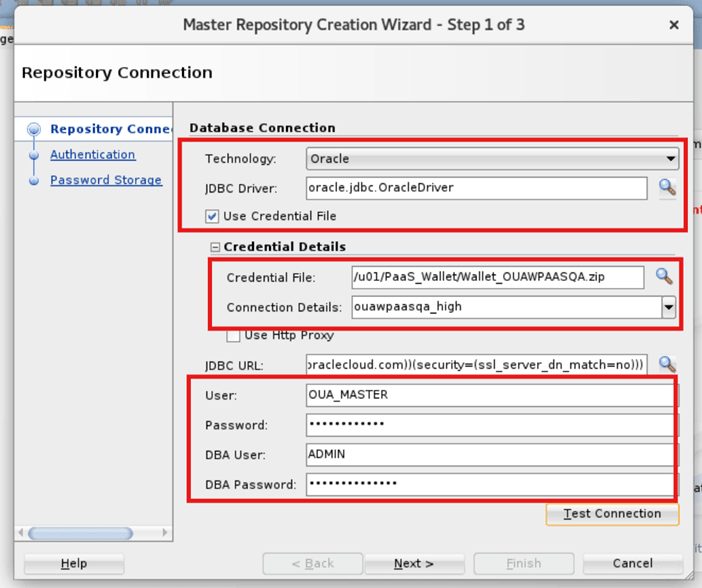Click the User field containing OUA_MASTER
The width and height of the screenshot is (702, 588).
pyautogui.click(x=490, y=395)
